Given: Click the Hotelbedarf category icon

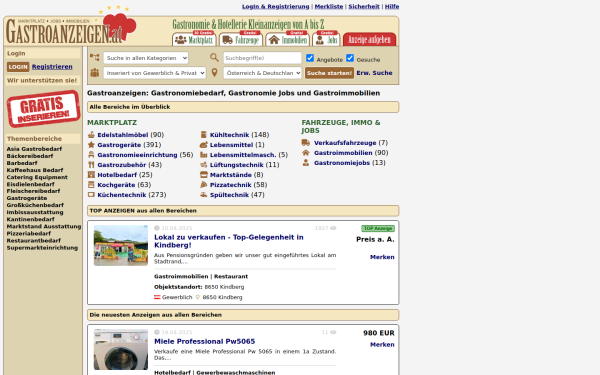Looking at the screenshot, I should click(x=91, y=174).
